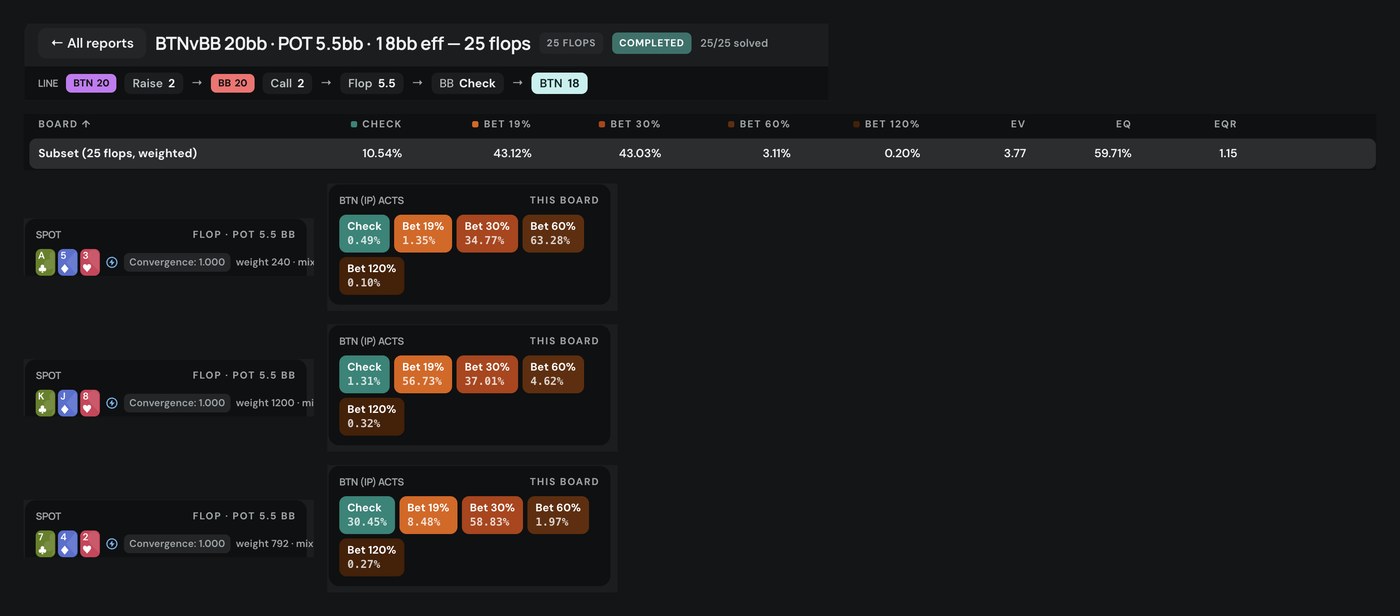Click Bet 60% 4.62% on the K-J-8 board
The image size is (1400, 616).
[553, 374]
